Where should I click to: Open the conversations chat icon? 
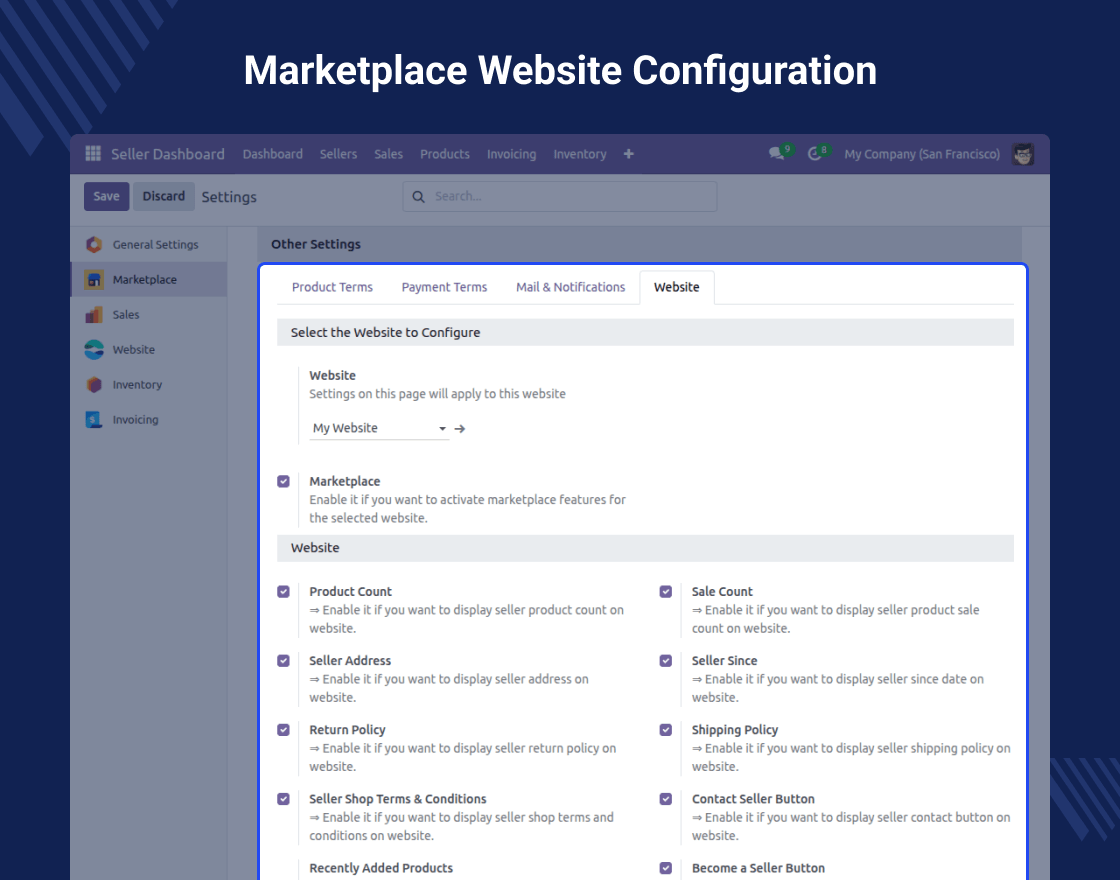(776, 154)
